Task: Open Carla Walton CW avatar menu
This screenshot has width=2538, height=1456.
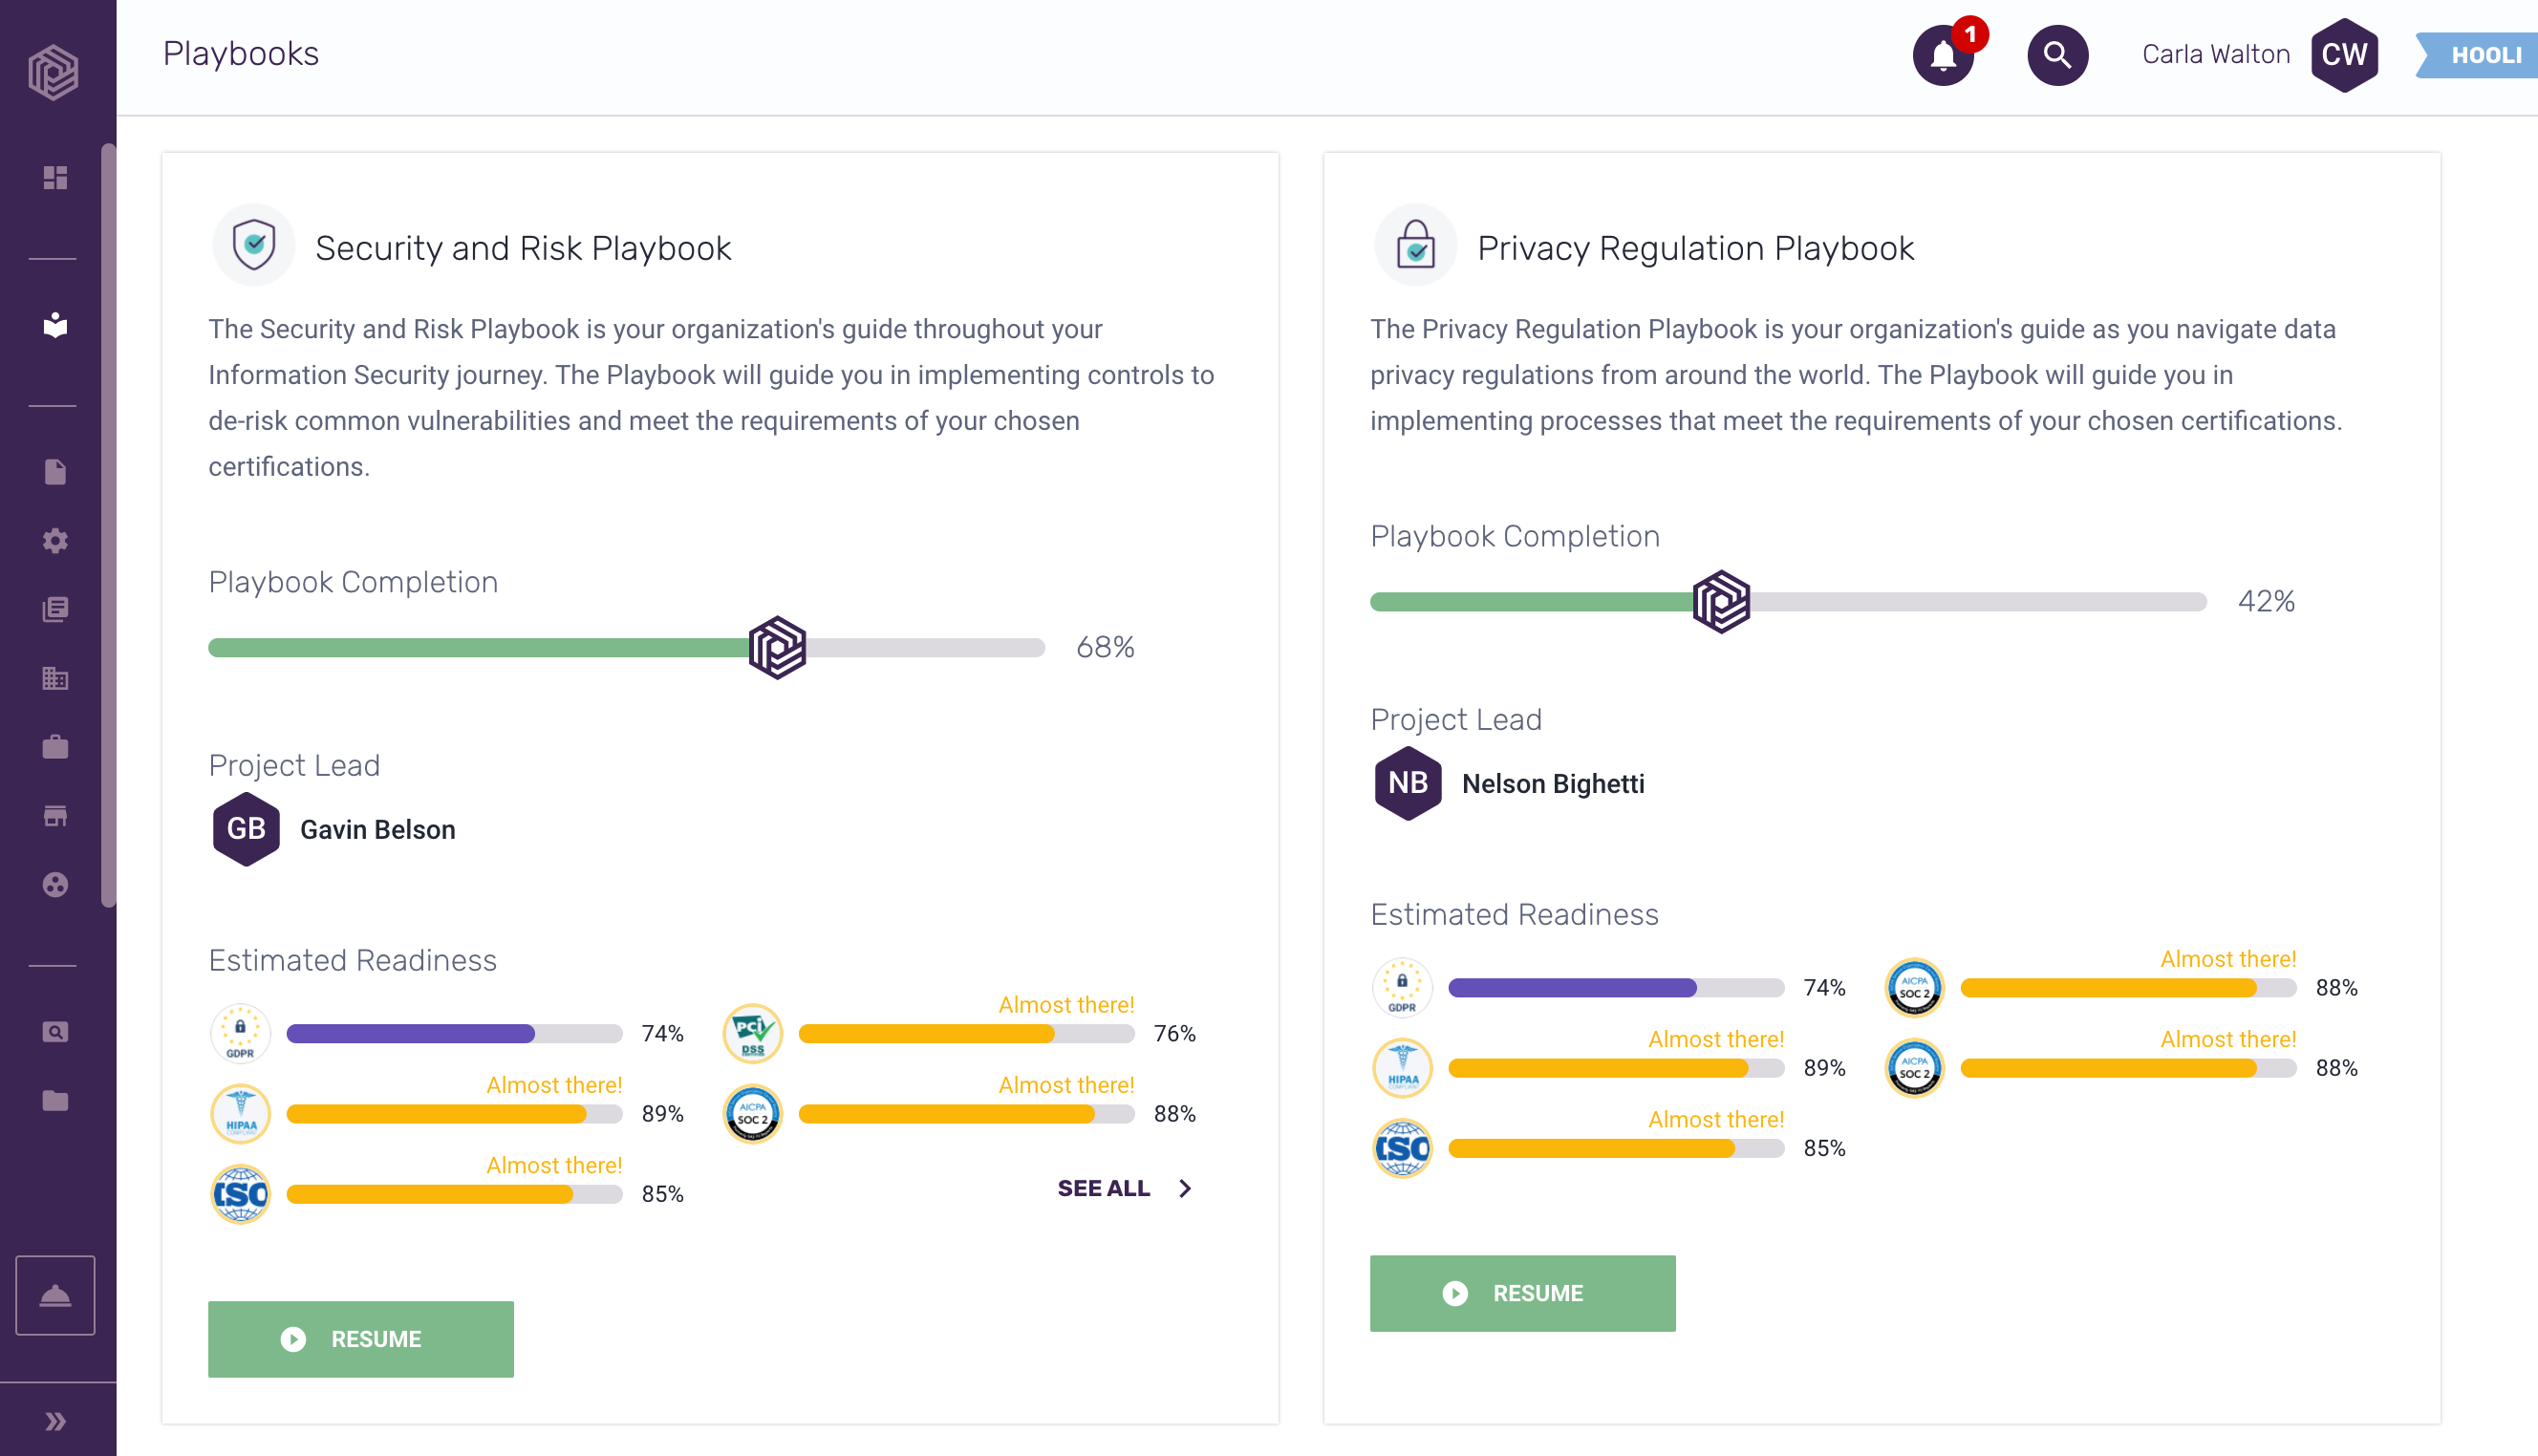Action: pyautogui.click(x=2343, y=55)
